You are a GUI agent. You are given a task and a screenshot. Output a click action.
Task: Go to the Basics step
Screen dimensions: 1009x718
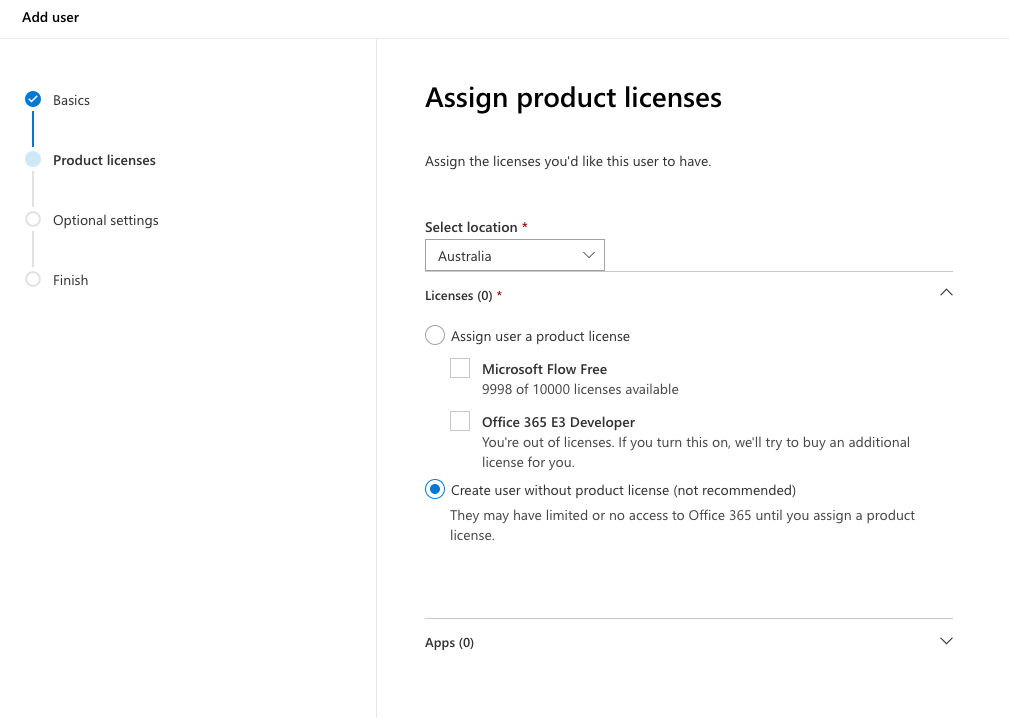coord(71,100)
